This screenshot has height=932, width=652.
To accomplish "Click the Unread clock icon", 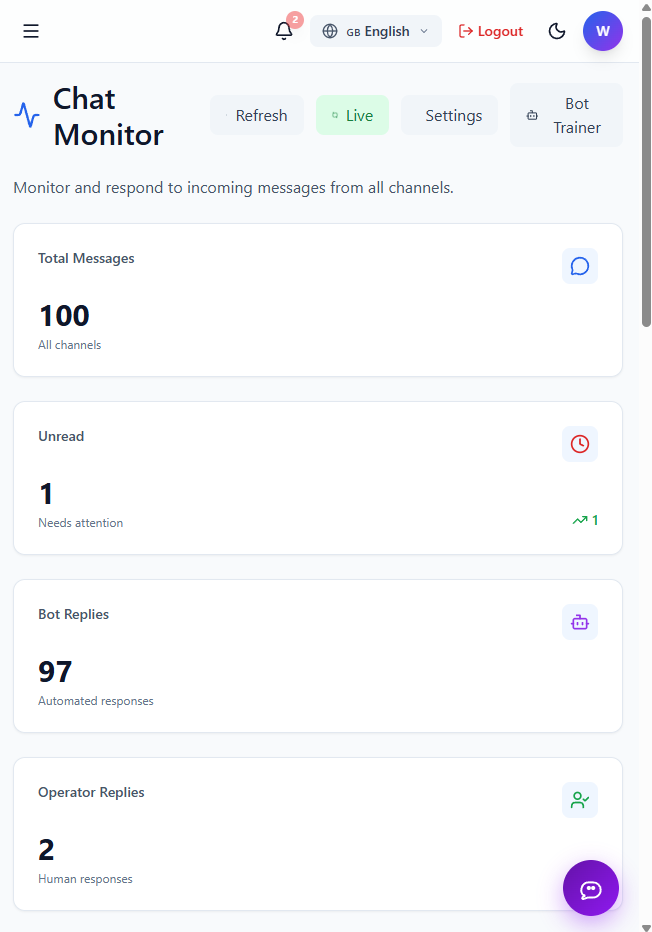I will (579, 444).
